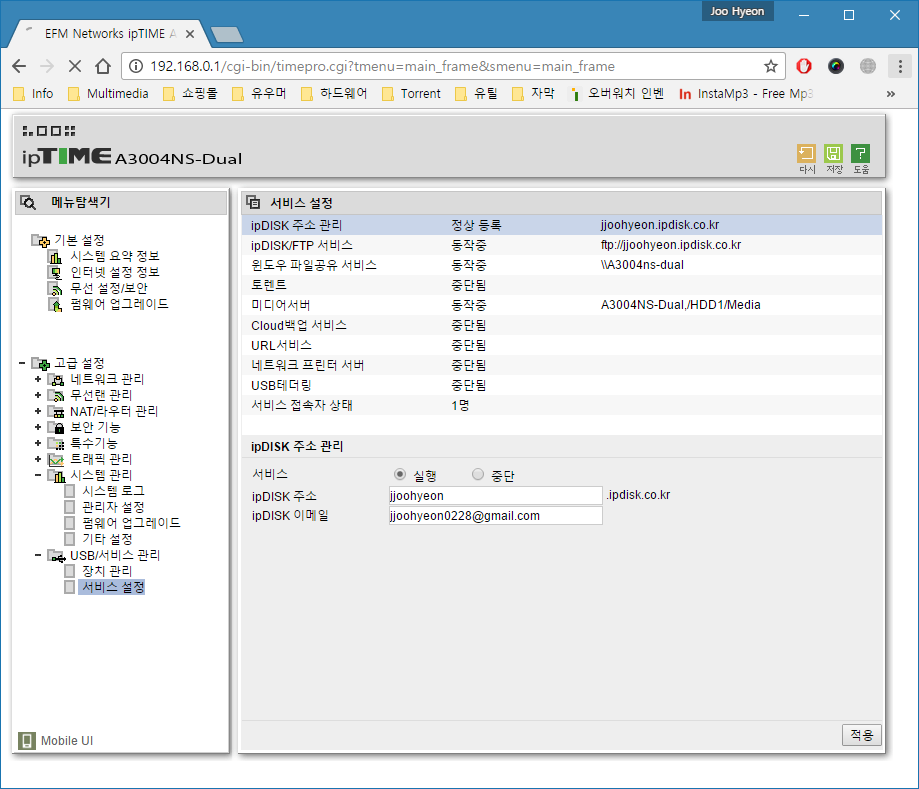Select the Cloud백업 서비스 row
This screenshot has height=789, width=919.
click(x=561, y=325)
